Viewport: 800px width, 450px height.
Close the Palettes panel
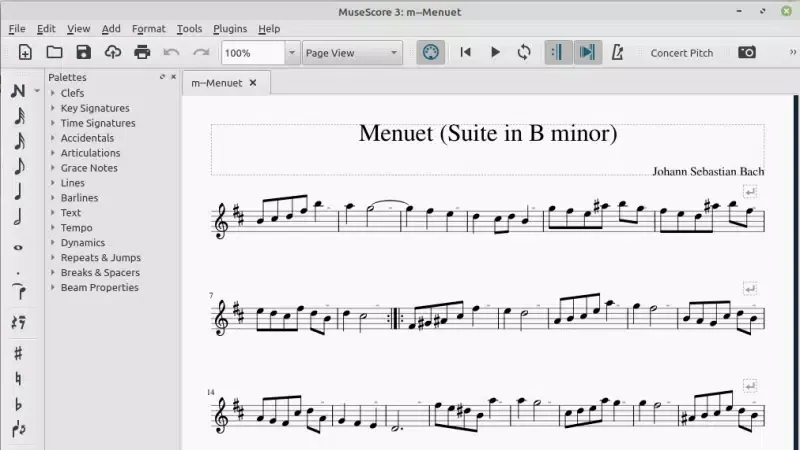(173, 77)
